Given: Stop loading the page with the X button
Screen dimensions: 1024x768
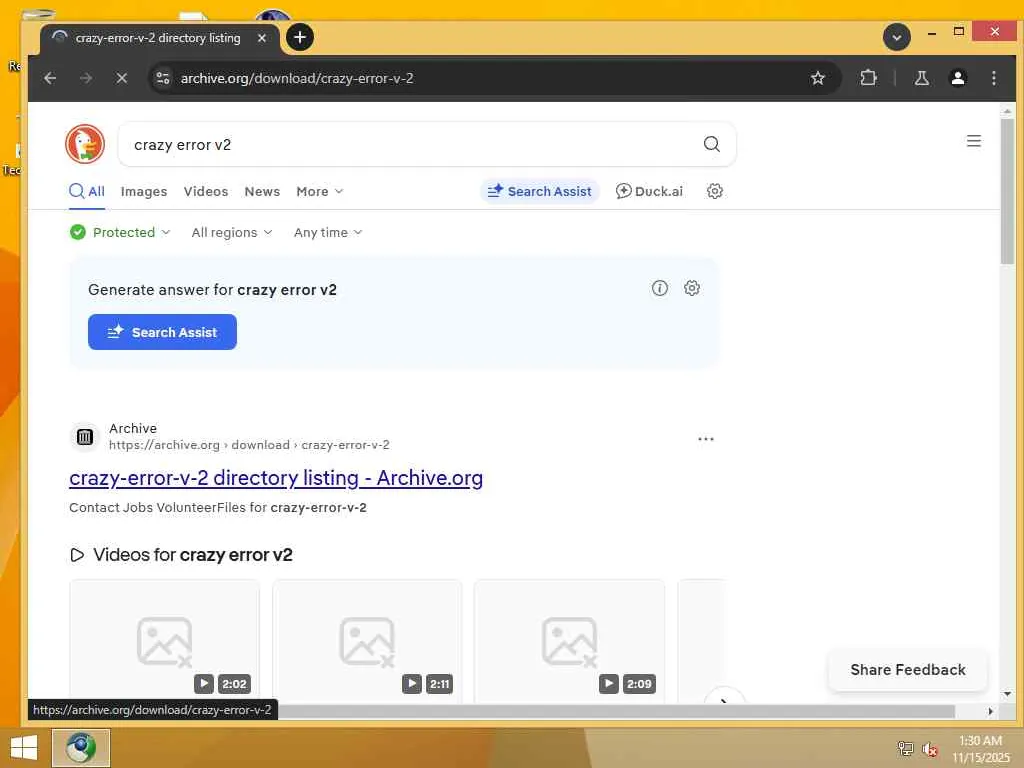Looking at the screenshot, I should pos(121,78).
